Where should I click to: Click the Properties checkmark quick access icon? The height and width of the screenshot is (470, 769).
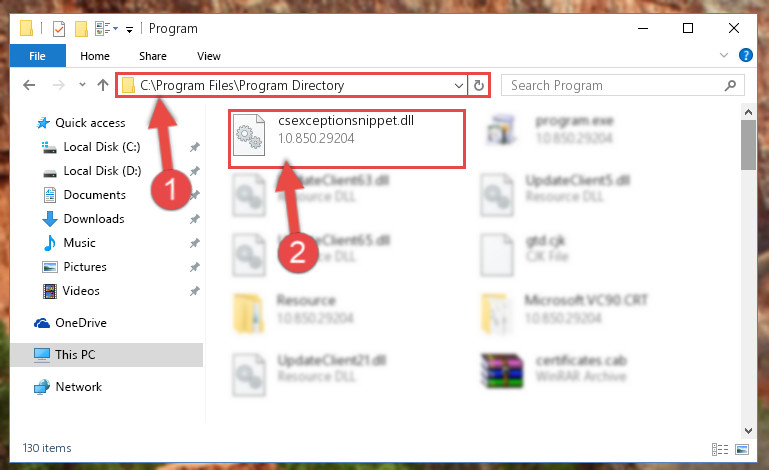59,29
